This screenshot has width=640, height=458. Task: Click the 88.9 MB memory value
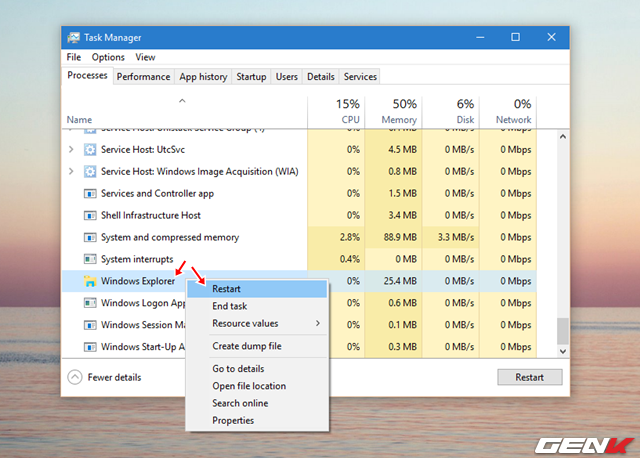click(400, 237)
